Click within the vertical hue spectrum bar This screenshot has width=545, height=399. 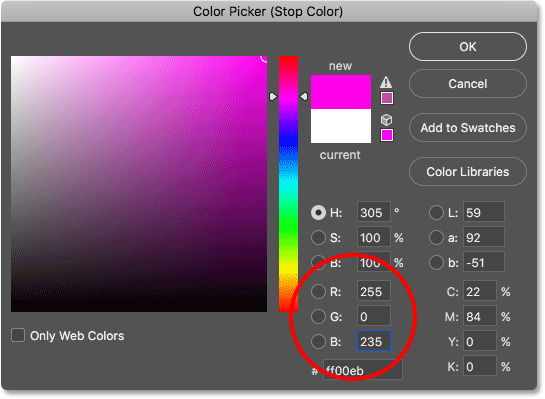(x=288, y=184)
